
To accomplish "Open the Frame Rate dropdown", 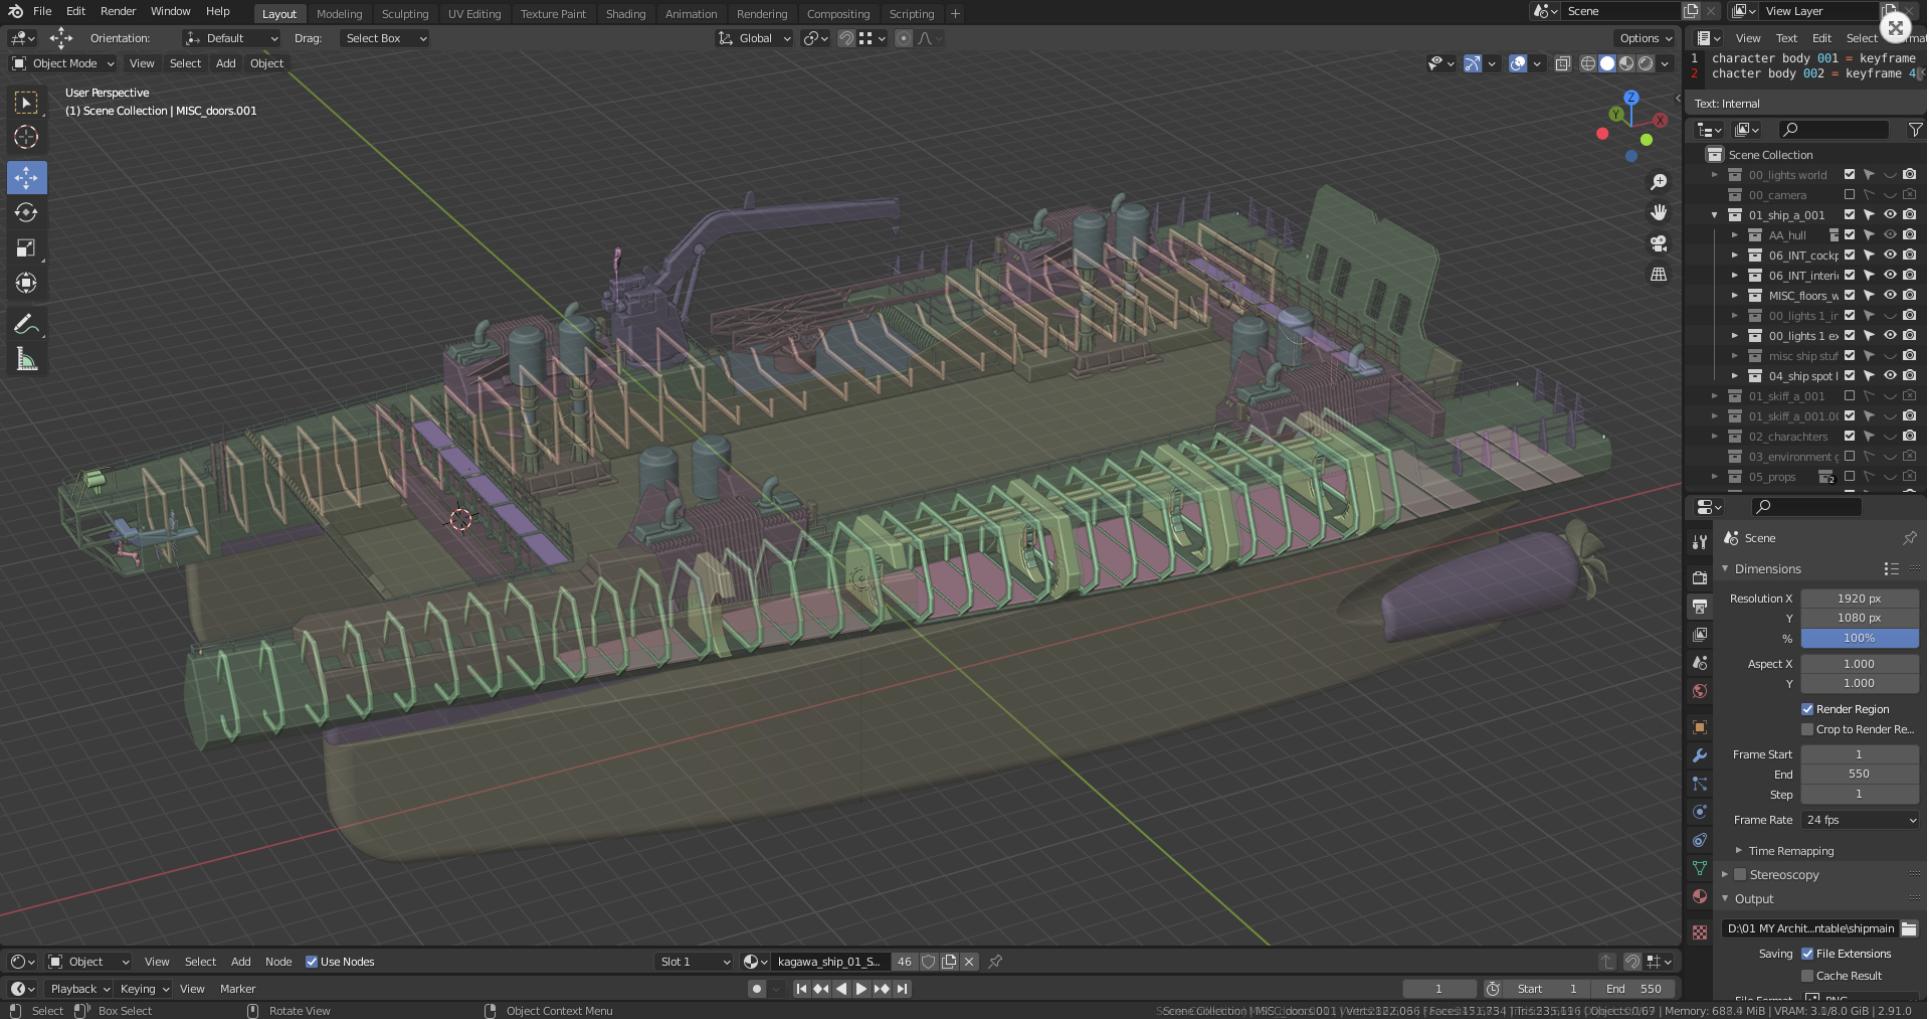I will coord(1859,820).
